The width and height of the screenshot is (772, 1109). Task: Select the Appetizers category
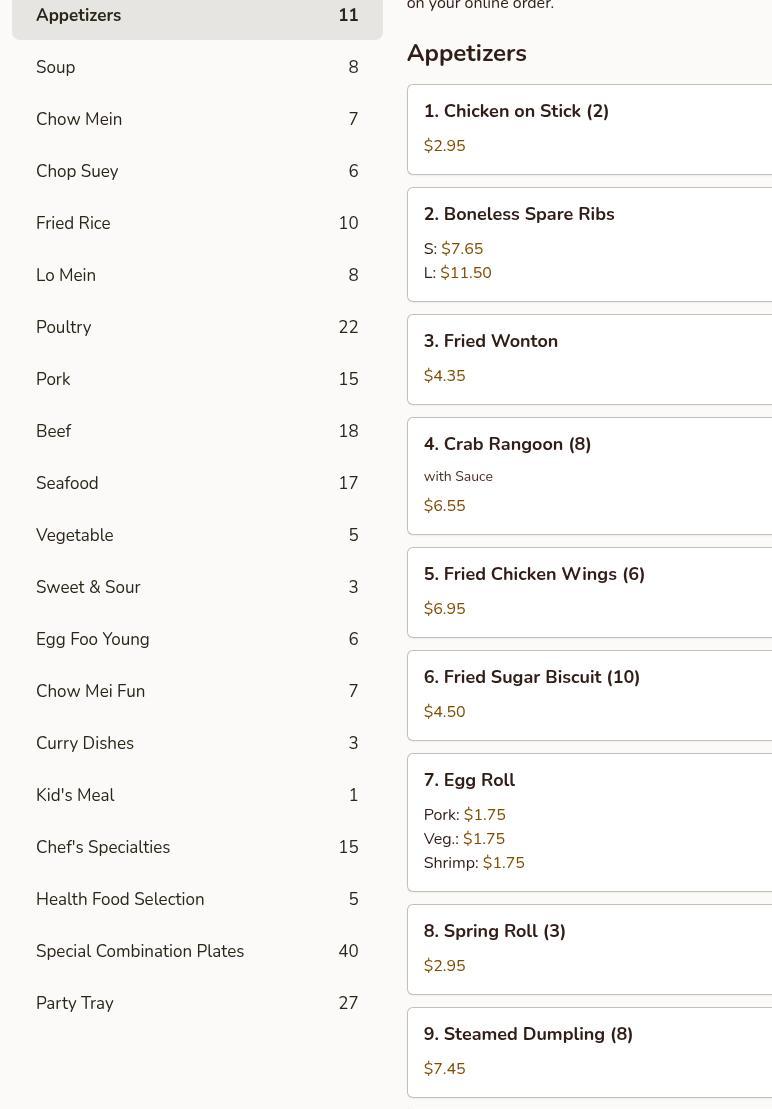click(197, 16)
